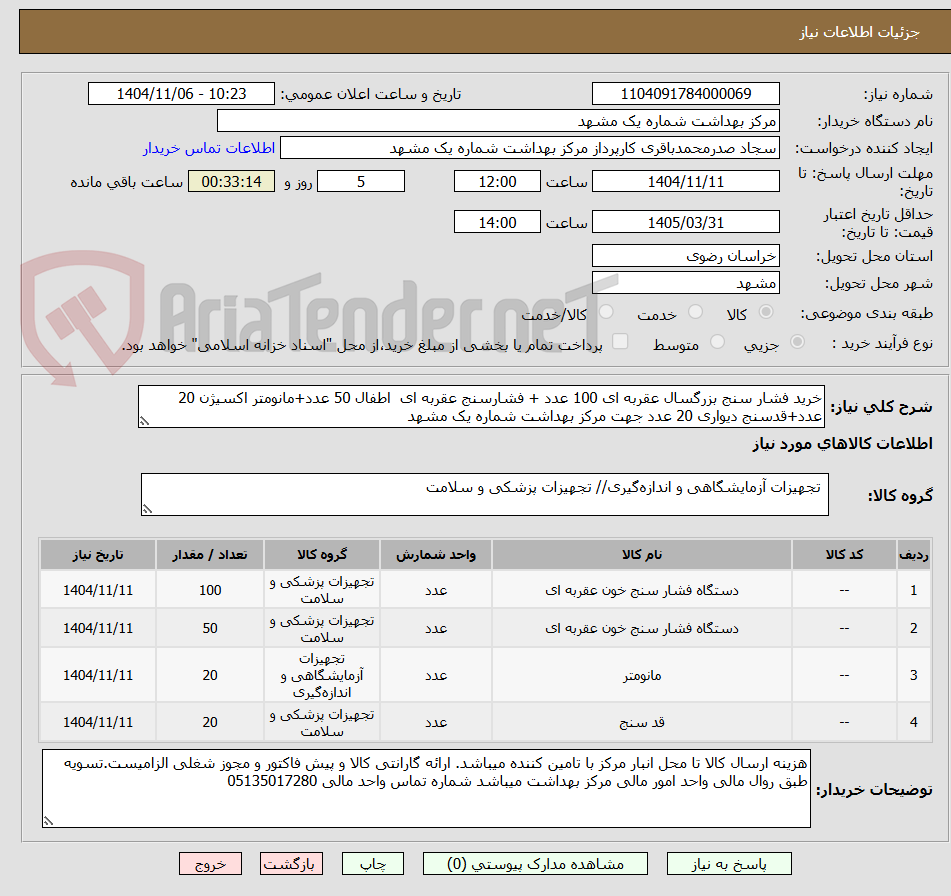Click quantity 50 in row 2
Screen dimensions: 951x896
coord(210,628)
